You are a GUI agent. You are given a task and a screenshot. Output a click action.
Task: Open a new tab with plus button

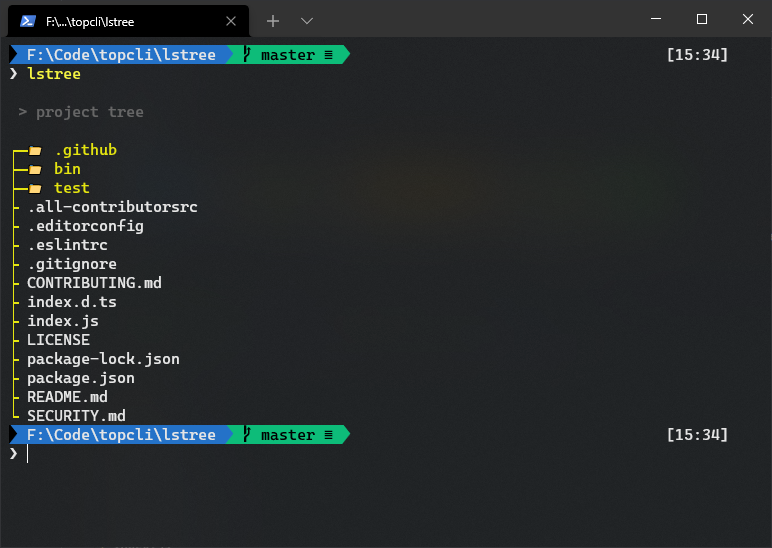point(273,21)
